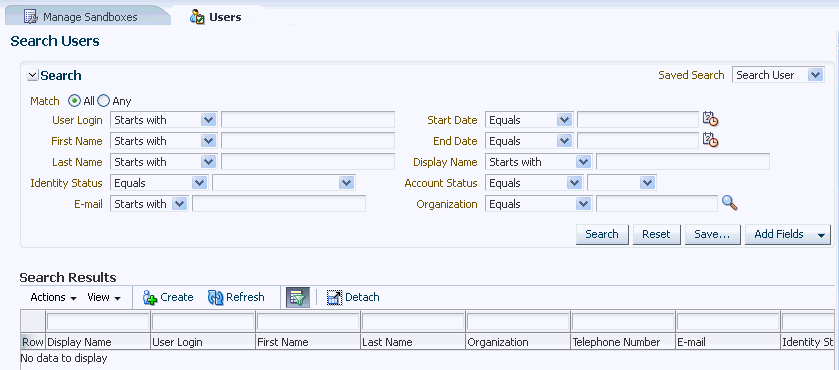This screenshot has width=839, height=370.
Task: Click the filter box above Last Name column
Action: (x=413, y=322)
